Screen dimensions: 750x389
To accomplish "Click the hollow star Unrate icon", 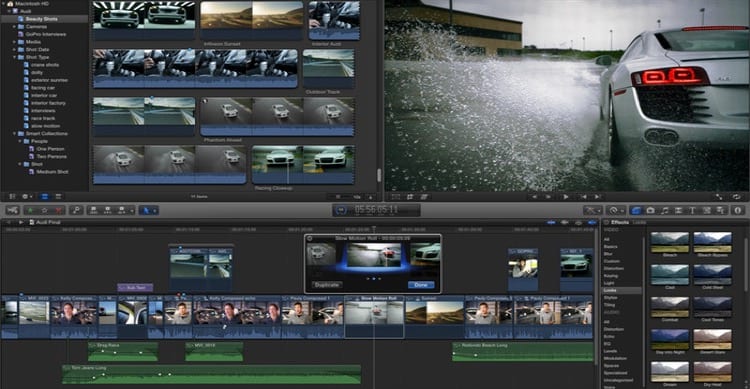I will (44, 210).
